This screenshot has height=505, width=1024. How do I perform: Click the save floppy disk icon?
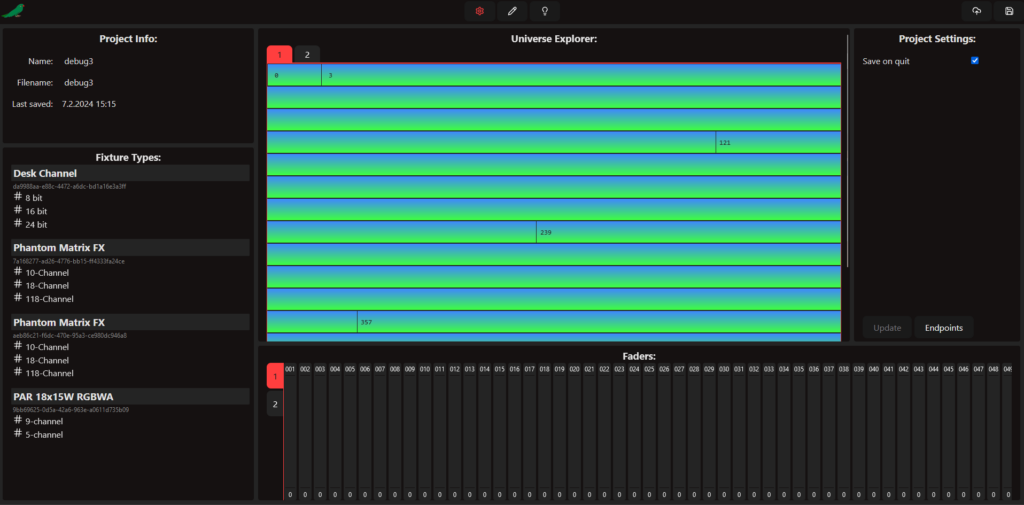1009,11
